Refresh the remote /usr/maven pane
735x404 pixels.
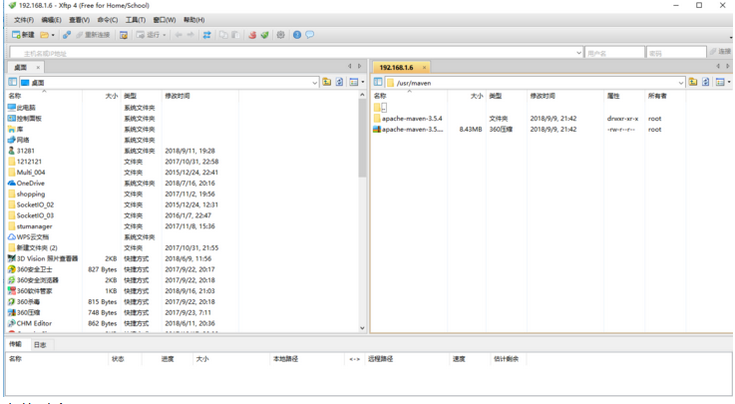(x=705, y=82)
